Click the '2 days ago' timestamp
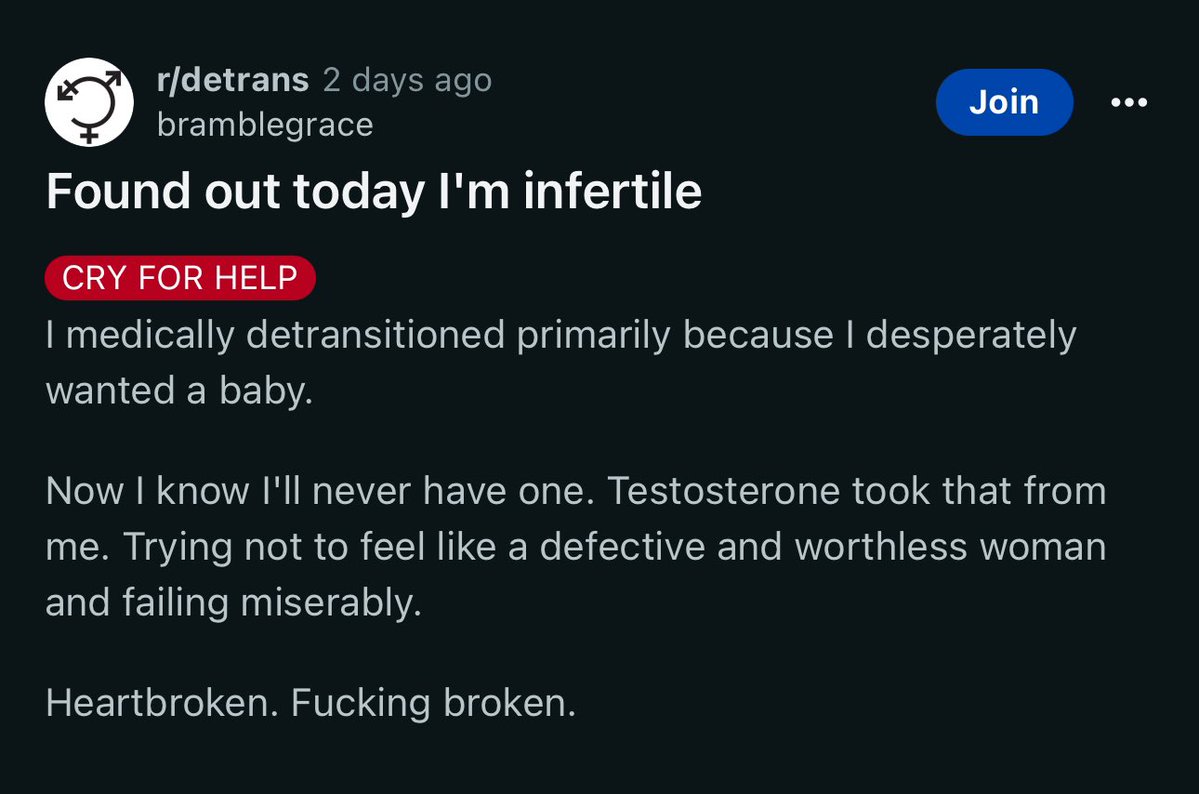Image resolution: width=1199 pixels, height=794 pixels. pyautogui.click(x=407, y=80)
